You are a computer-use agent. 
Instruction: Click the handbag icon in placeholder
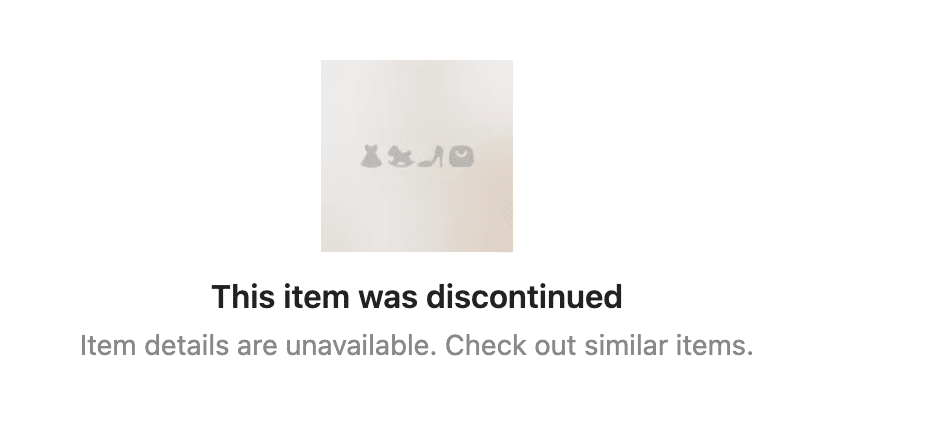pyautogui.click(x=462, y=157)
